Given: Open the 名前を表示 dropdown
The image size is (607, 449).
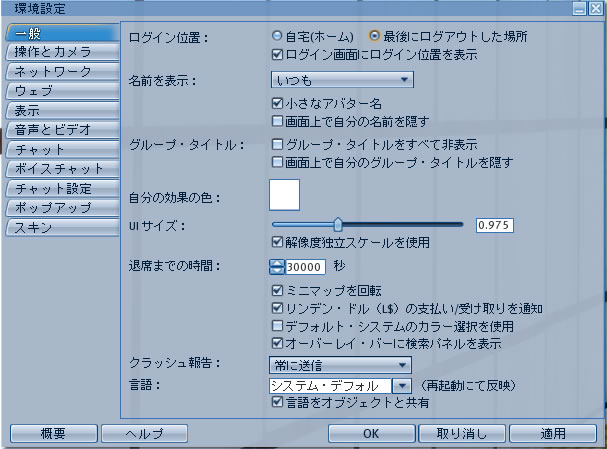Looking at the screenshot, I should (x=342, y=80).
